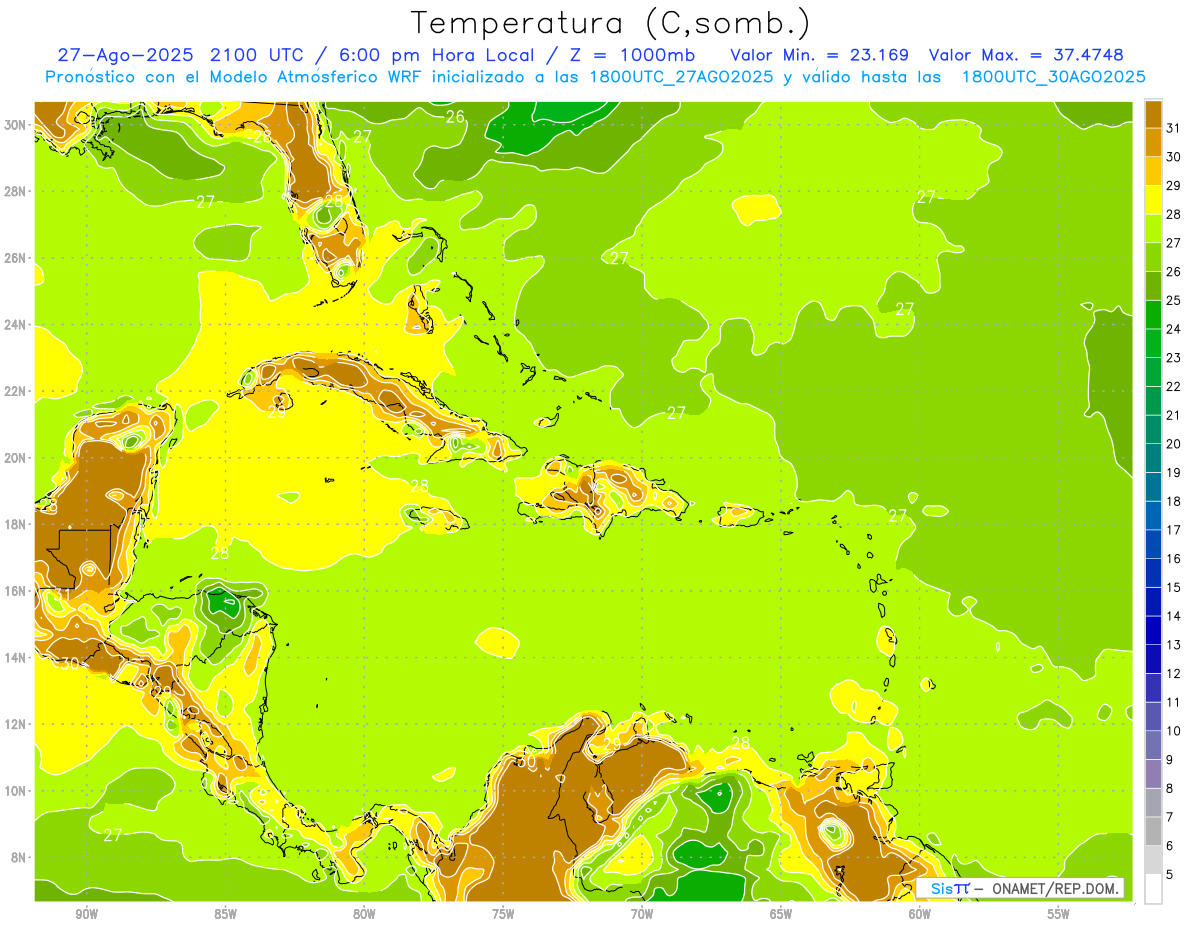This screenshot has width=1200, height=927.
Task: Click the initialization time "1800UTC_27AGO2025"
Action: click(682, 77)
